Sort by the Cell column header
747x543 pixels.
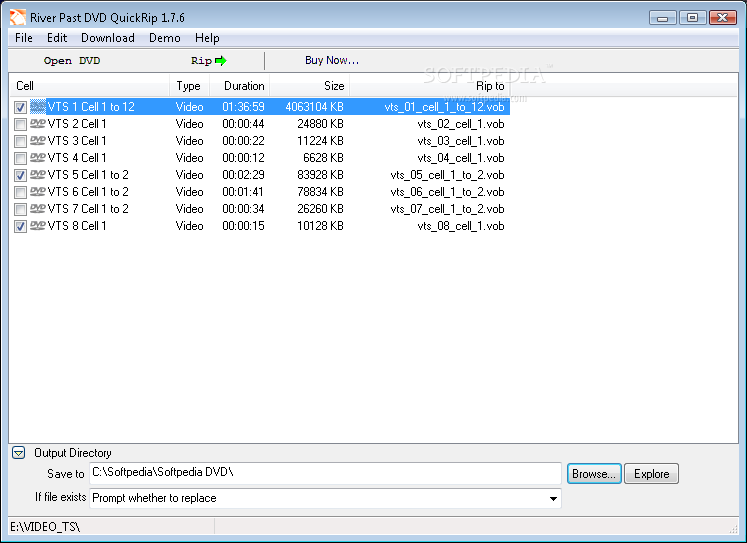(x=90, y=86)
